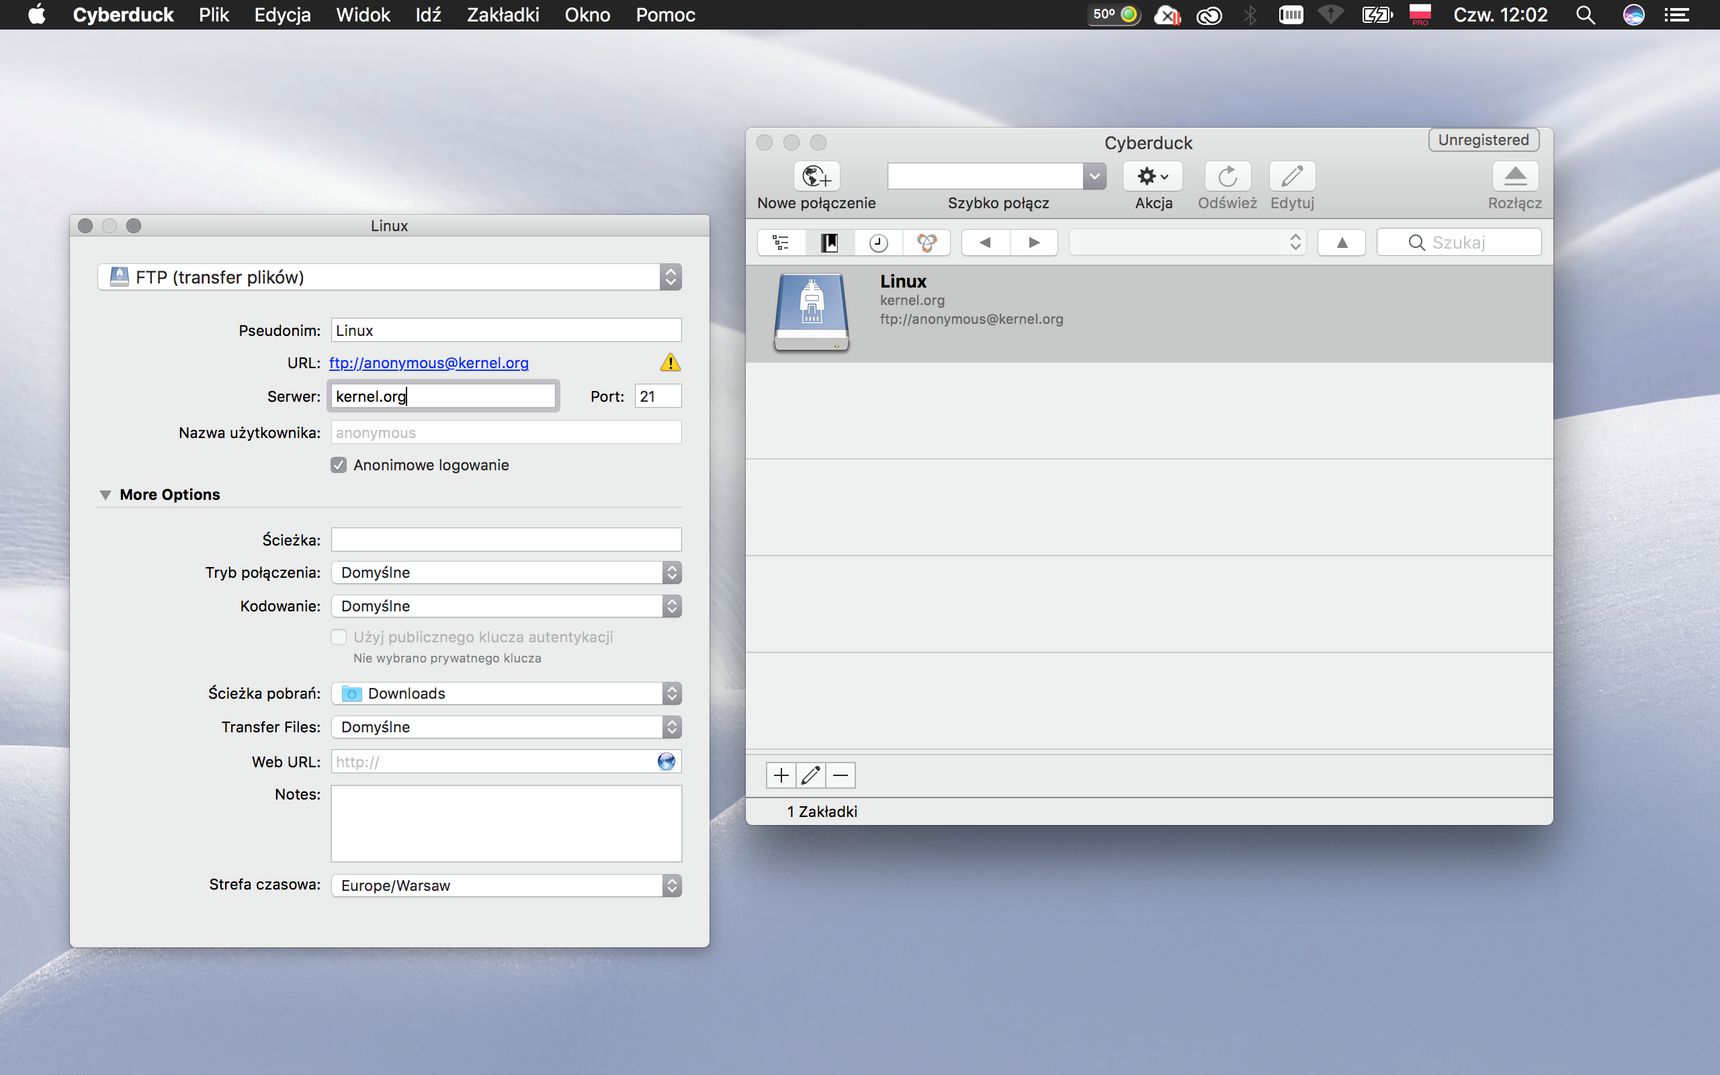Viewport: 1720px width, 1075px height.
Task: Open the Edycja menu
Action: tap(282, 15)
